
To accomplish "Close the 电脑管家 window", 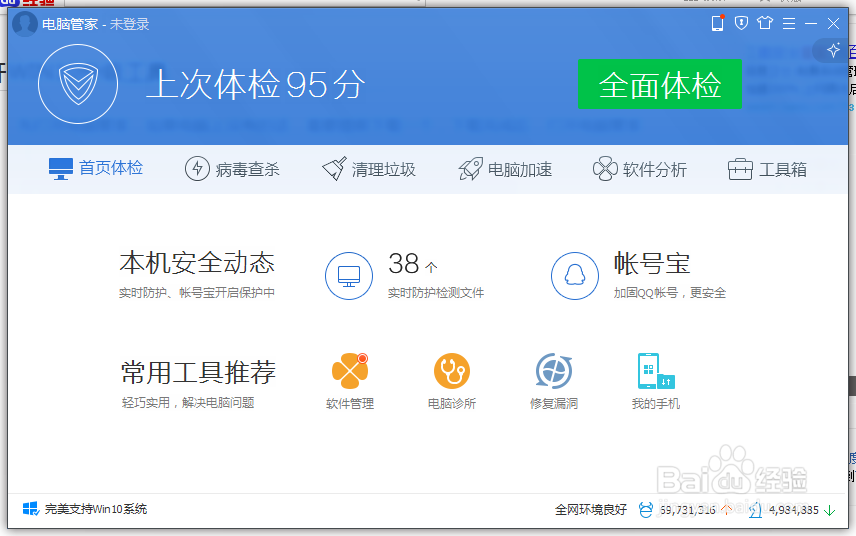I will pyautogui.click(x=833, y=23).
